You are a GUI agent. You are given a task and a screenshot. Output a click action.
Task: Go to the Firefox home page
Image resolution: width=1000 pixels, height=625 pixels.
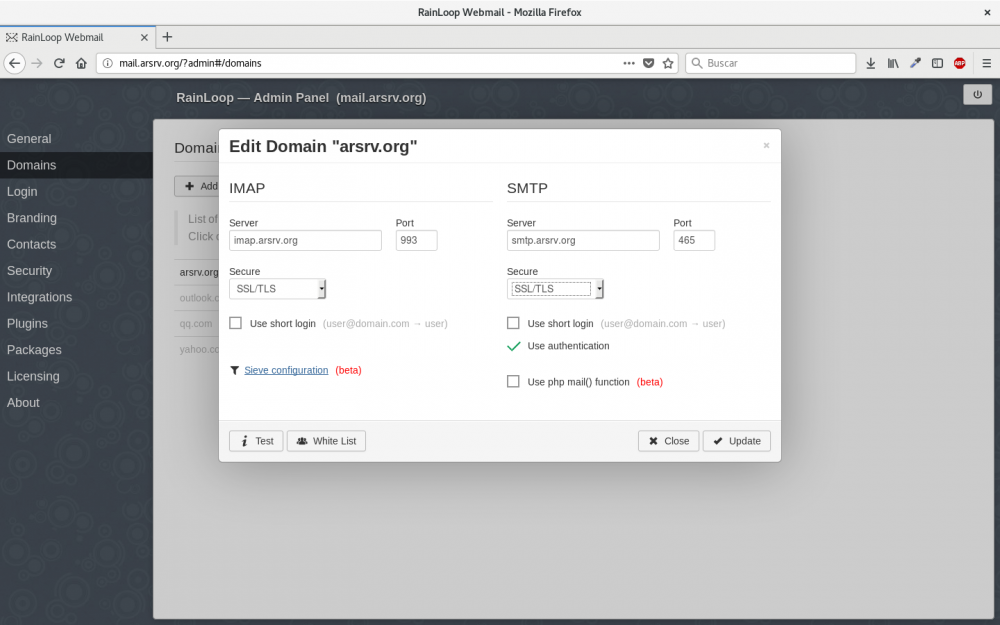click(x=81, y=63)
